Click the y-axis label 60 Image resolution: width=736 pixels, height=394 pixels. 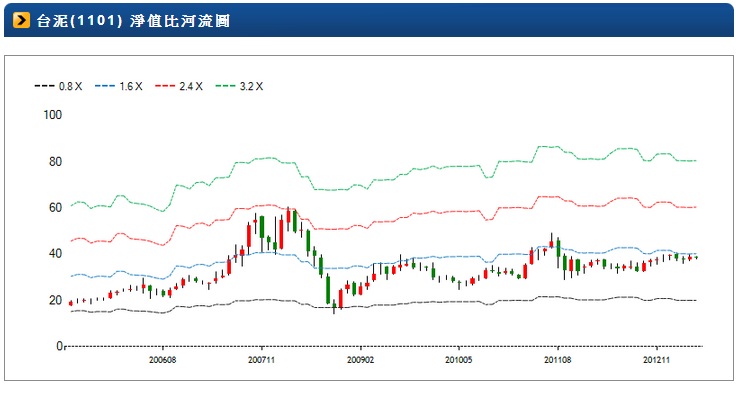[x=55, y=208]
